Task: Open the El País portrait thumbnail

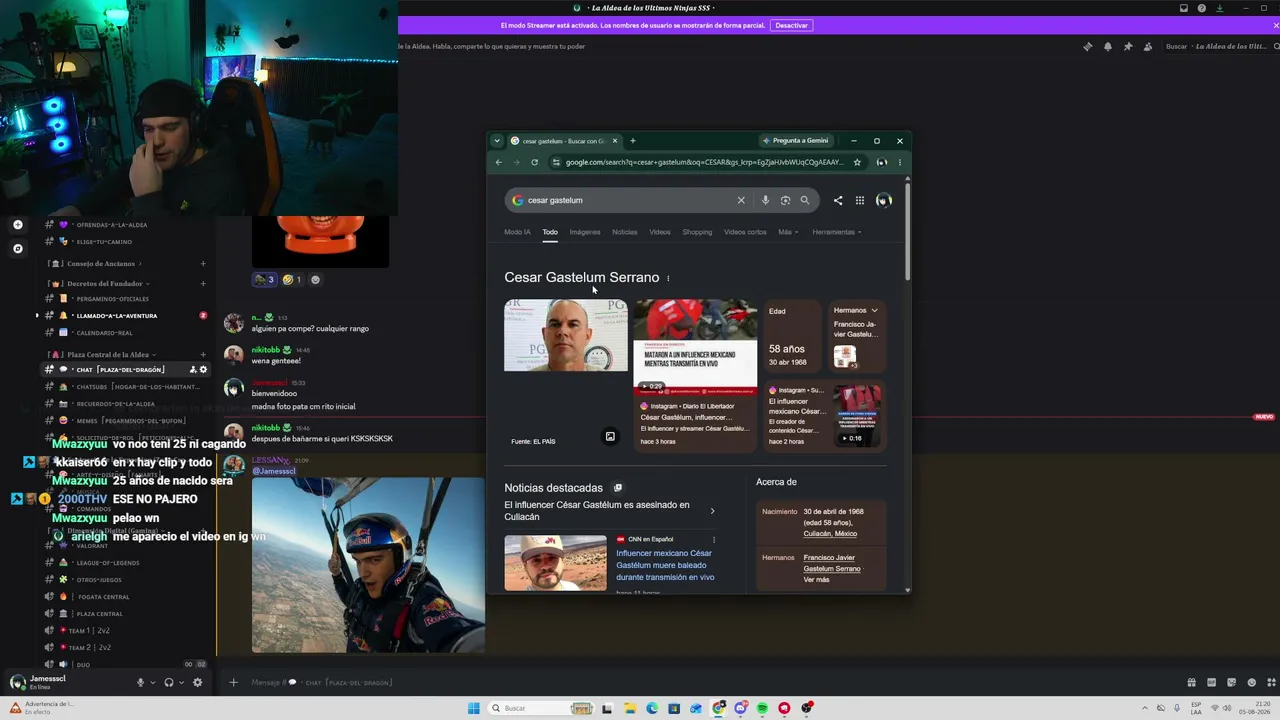Action: (566, 335)
